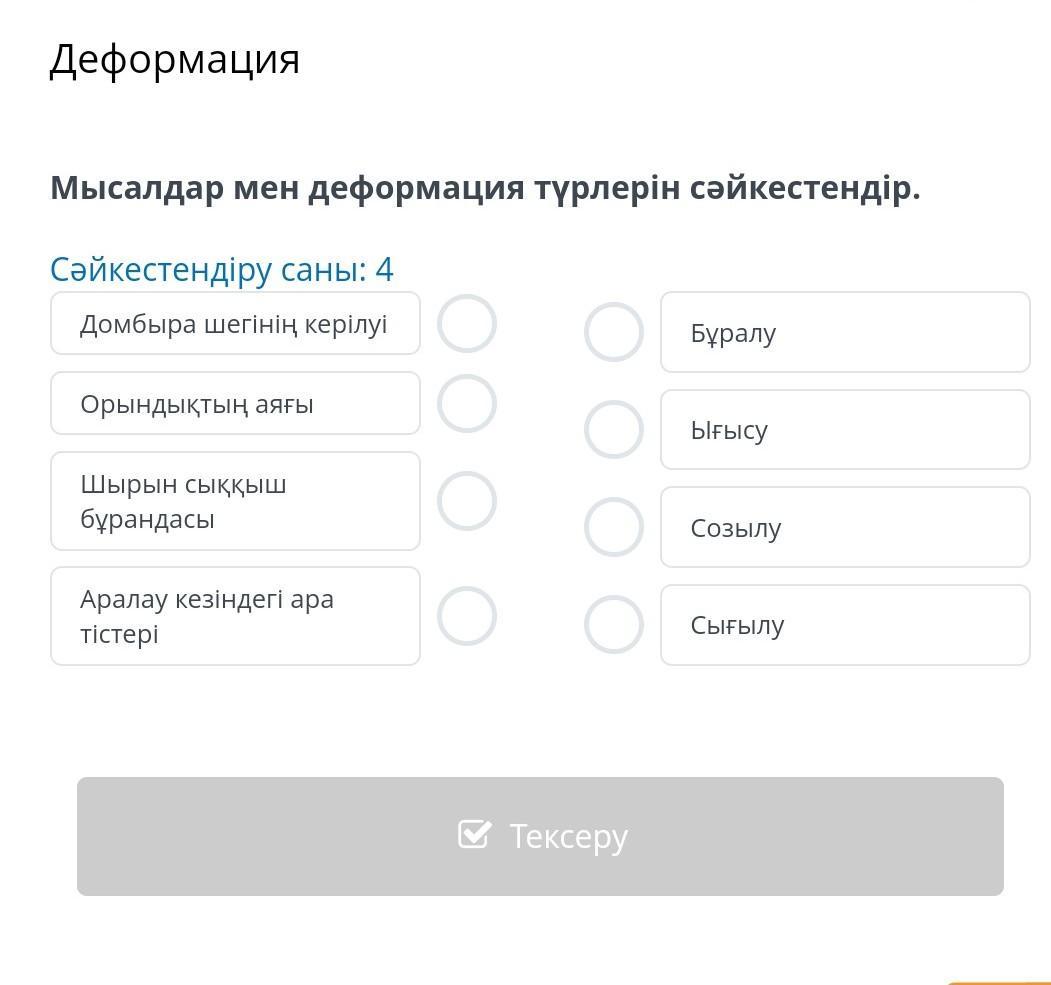
Task: Click the Шырын сыққыш бұрандасы card
Action: click(235, 501)
